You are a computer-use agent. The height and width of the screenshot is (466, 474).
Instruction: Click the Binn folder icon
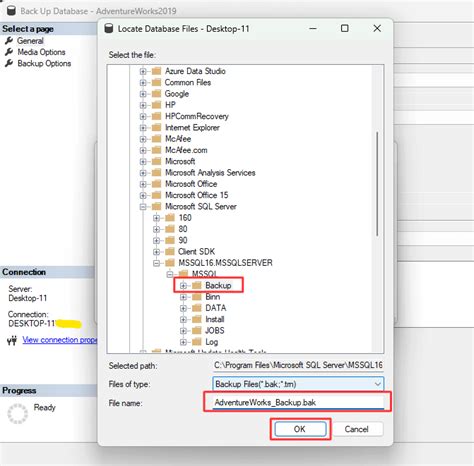(197, 297)
